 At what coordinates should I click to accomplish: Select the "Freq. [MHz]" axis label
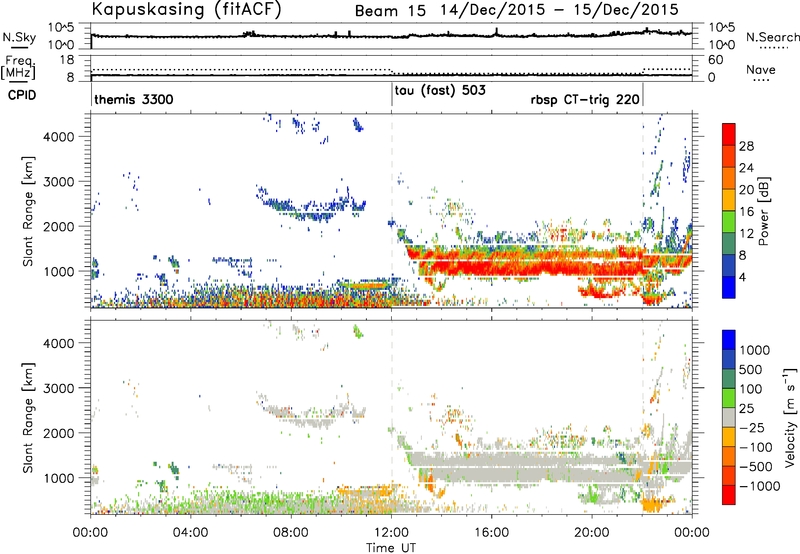point(19,67)
